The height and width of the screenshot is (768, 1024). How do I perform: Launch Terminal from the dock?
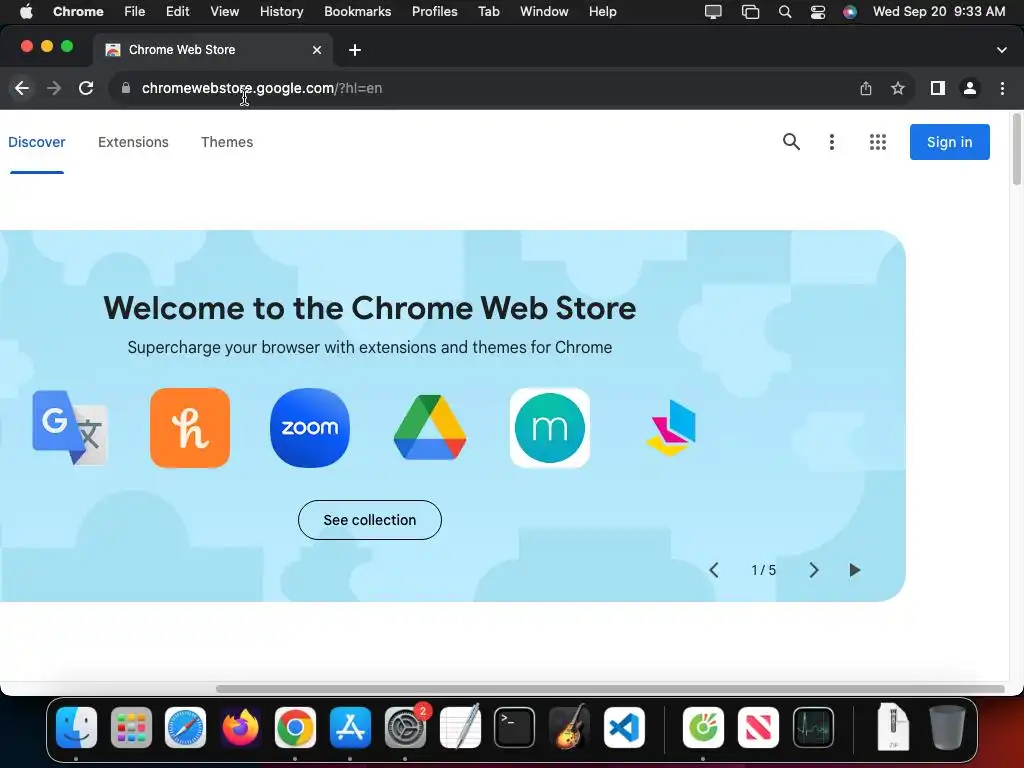tap(514, 727)
